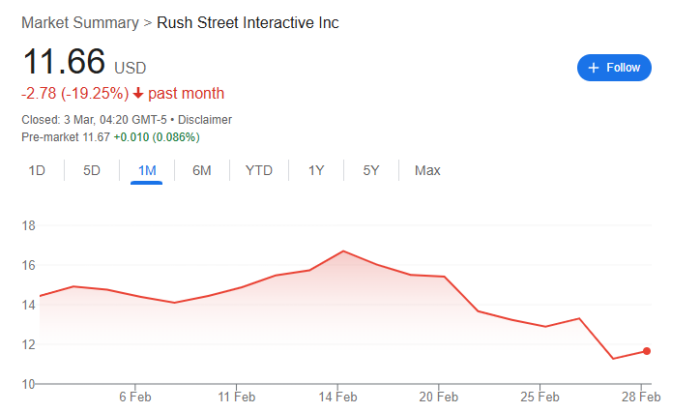Show the Max time range

tap(427, 170)
